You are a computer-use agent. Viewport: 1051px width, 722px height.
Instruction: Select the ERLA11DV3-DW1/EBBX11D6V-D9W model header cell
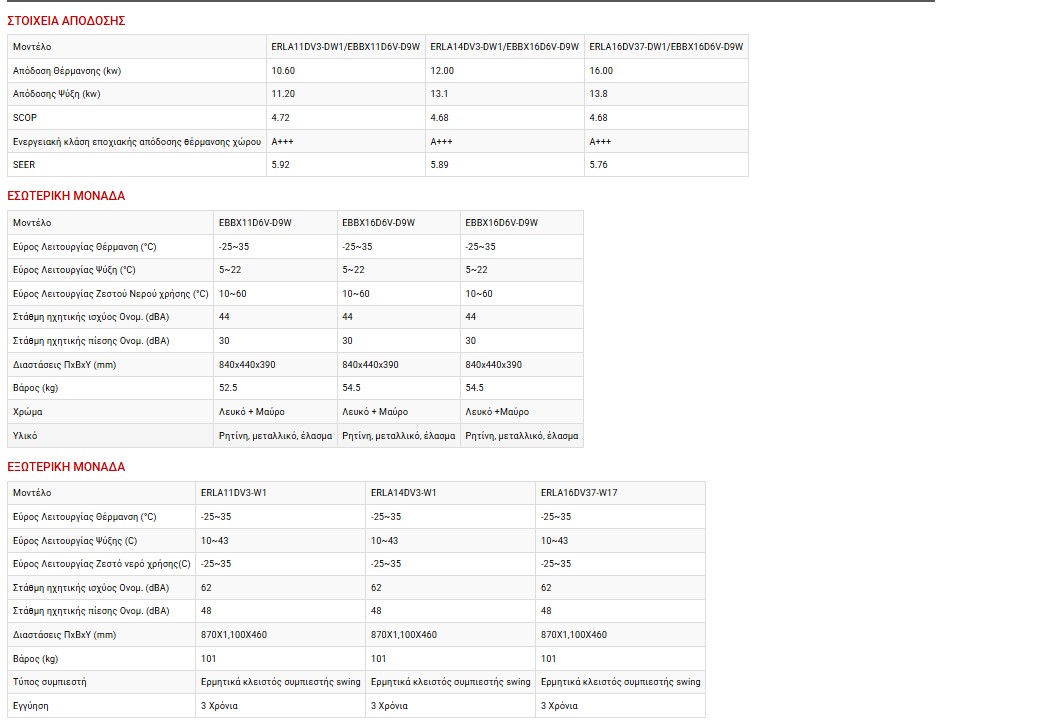(x=344, y=47)
